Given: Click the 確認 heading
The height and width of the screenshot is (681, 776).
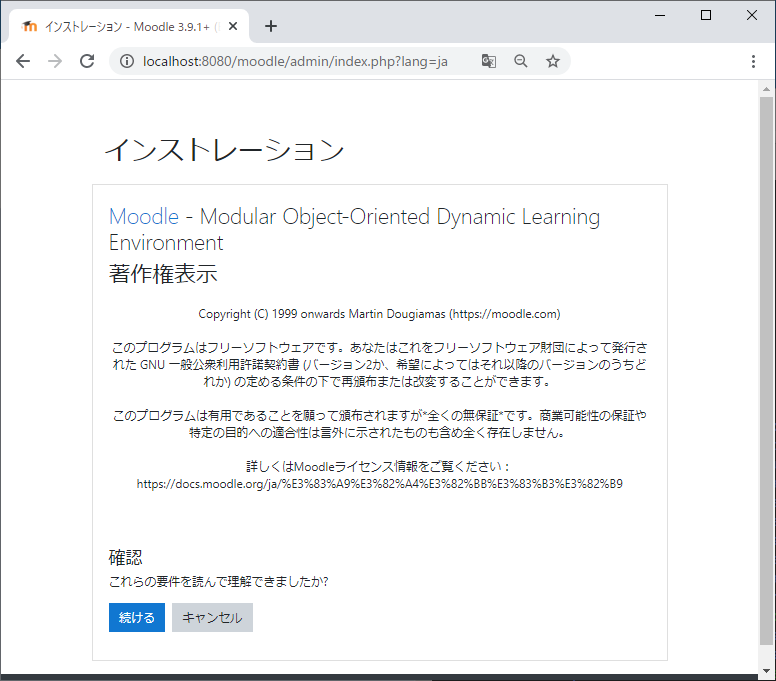Looking at the screenshot, I should [x=126, y=557].
